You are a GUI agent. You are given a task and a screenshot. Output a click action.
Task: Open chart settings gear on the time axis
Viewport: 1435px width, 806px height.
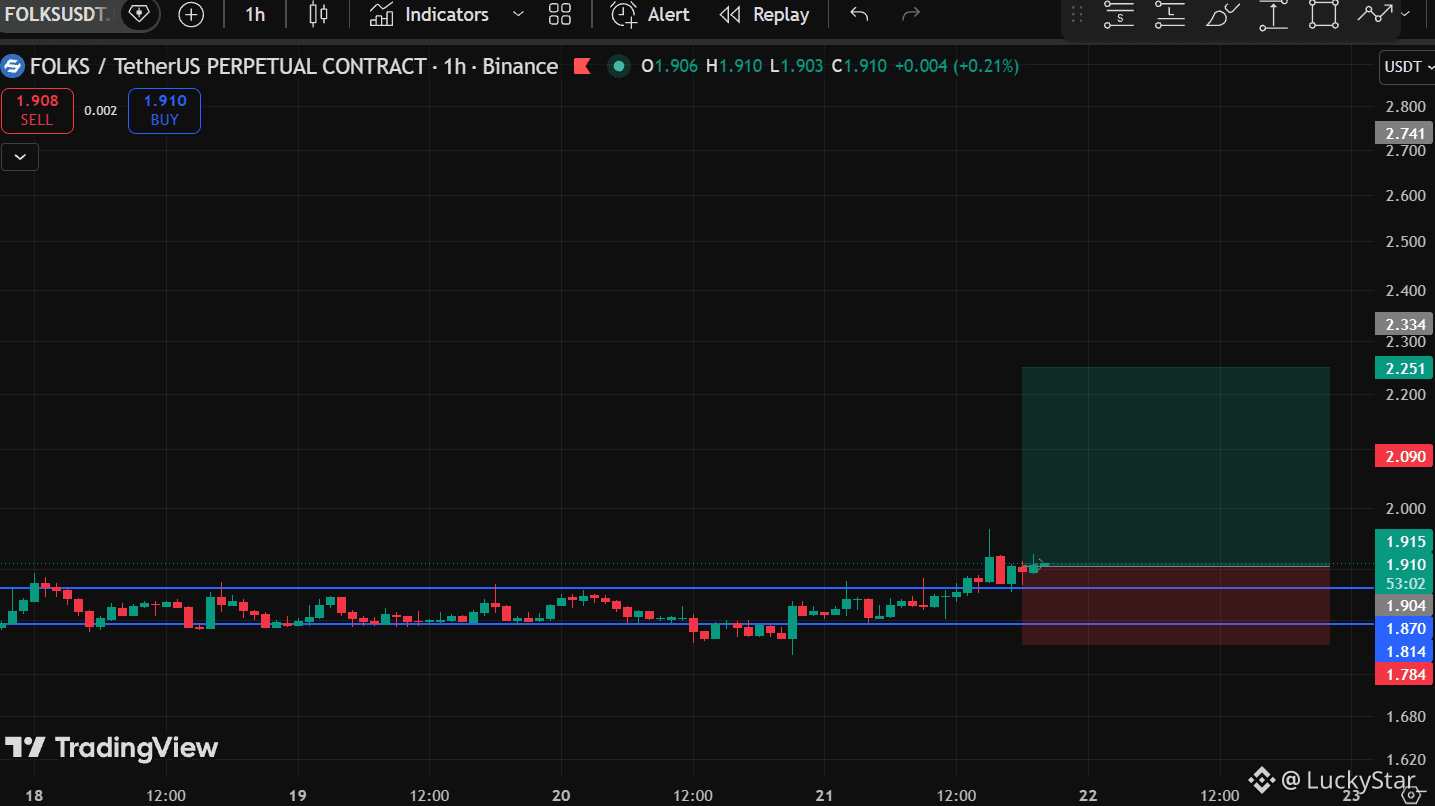point(1413,794)
